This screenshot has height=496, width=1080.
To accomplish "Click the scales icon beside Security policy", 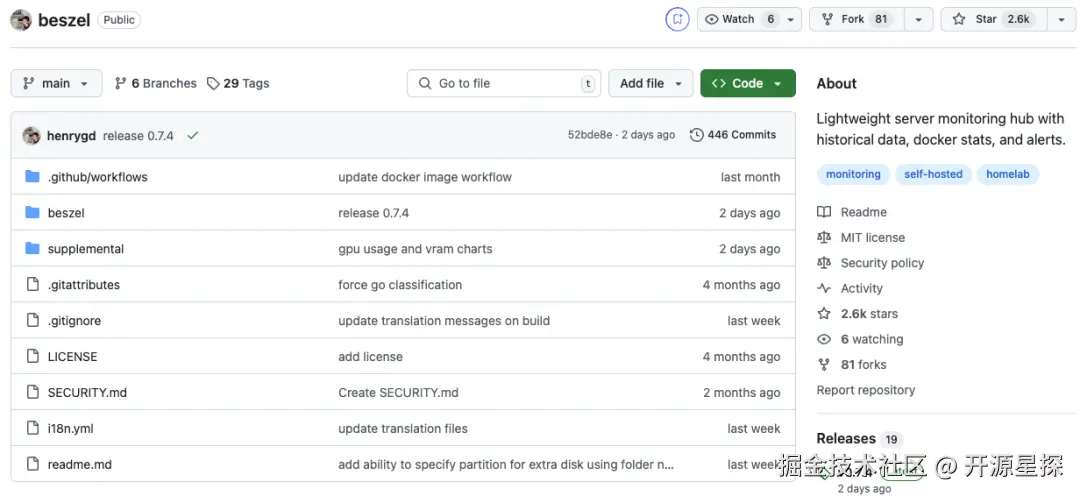I will (x=824, y=263).
